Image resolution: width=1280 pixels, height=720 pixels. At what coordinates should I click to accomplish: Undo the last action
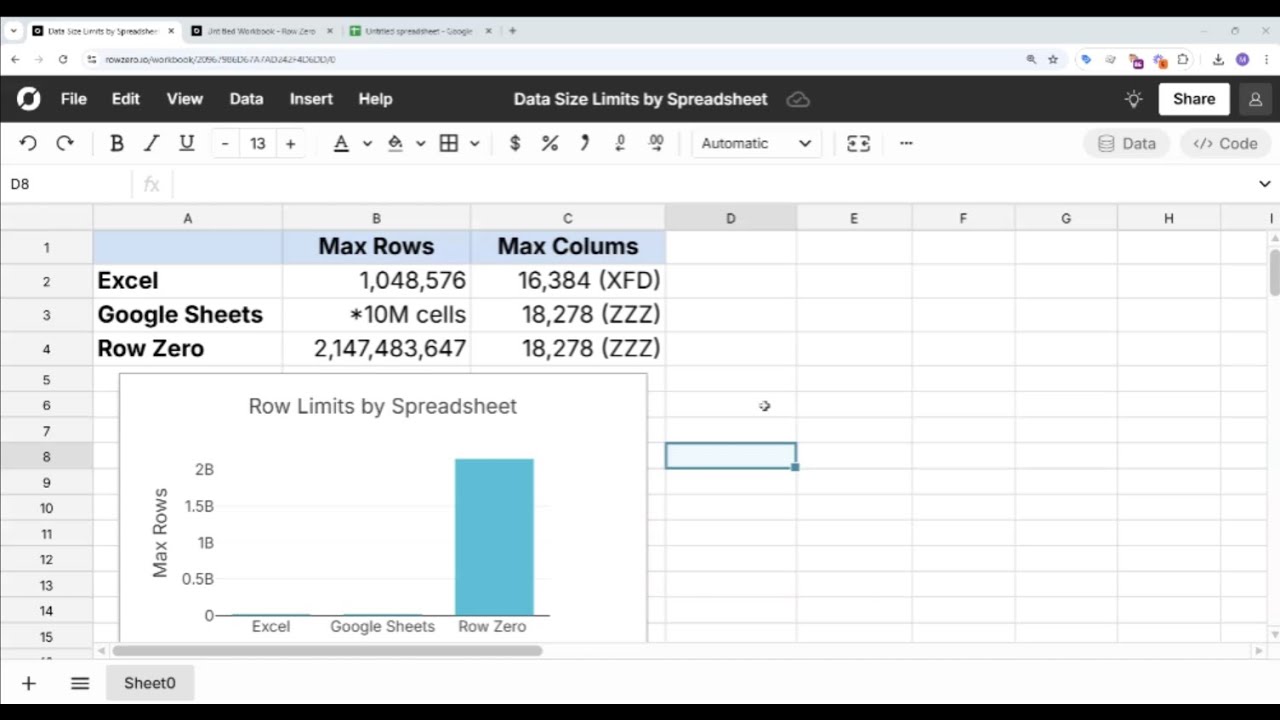coord(28,143)
